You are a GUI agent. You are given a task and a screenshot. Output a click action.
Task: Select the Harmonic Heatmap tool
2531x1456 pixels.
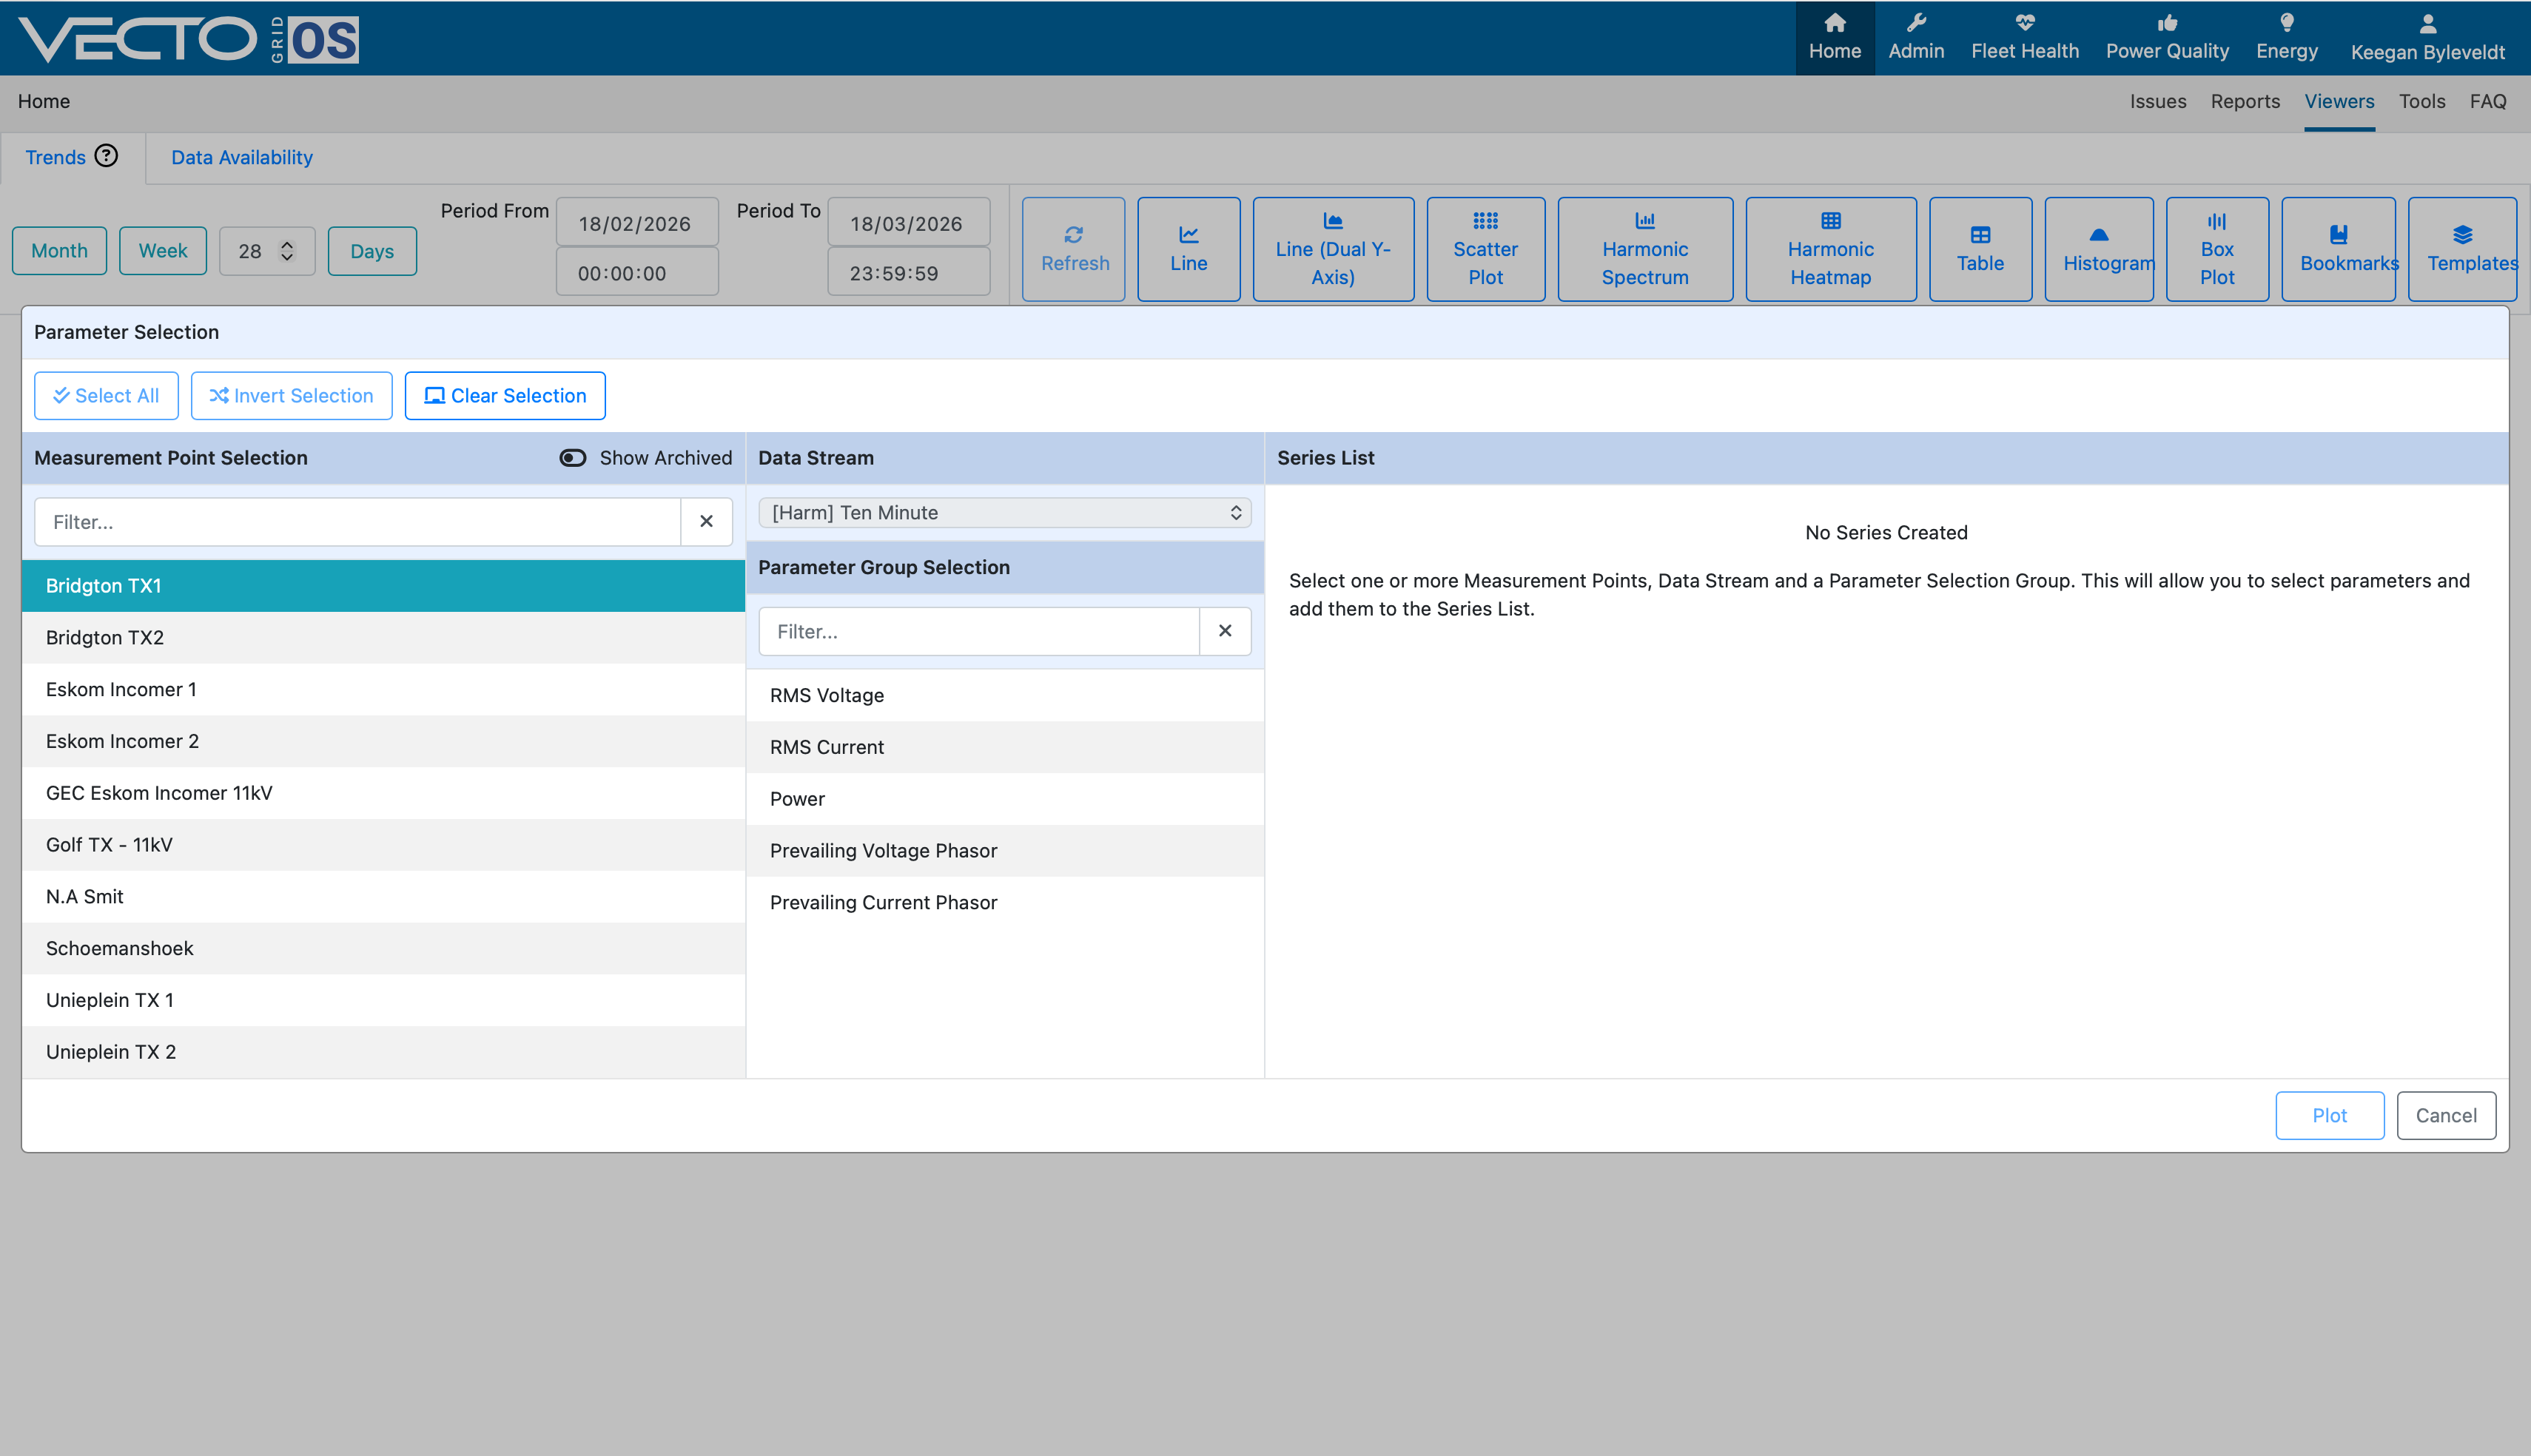(1830, 249)
